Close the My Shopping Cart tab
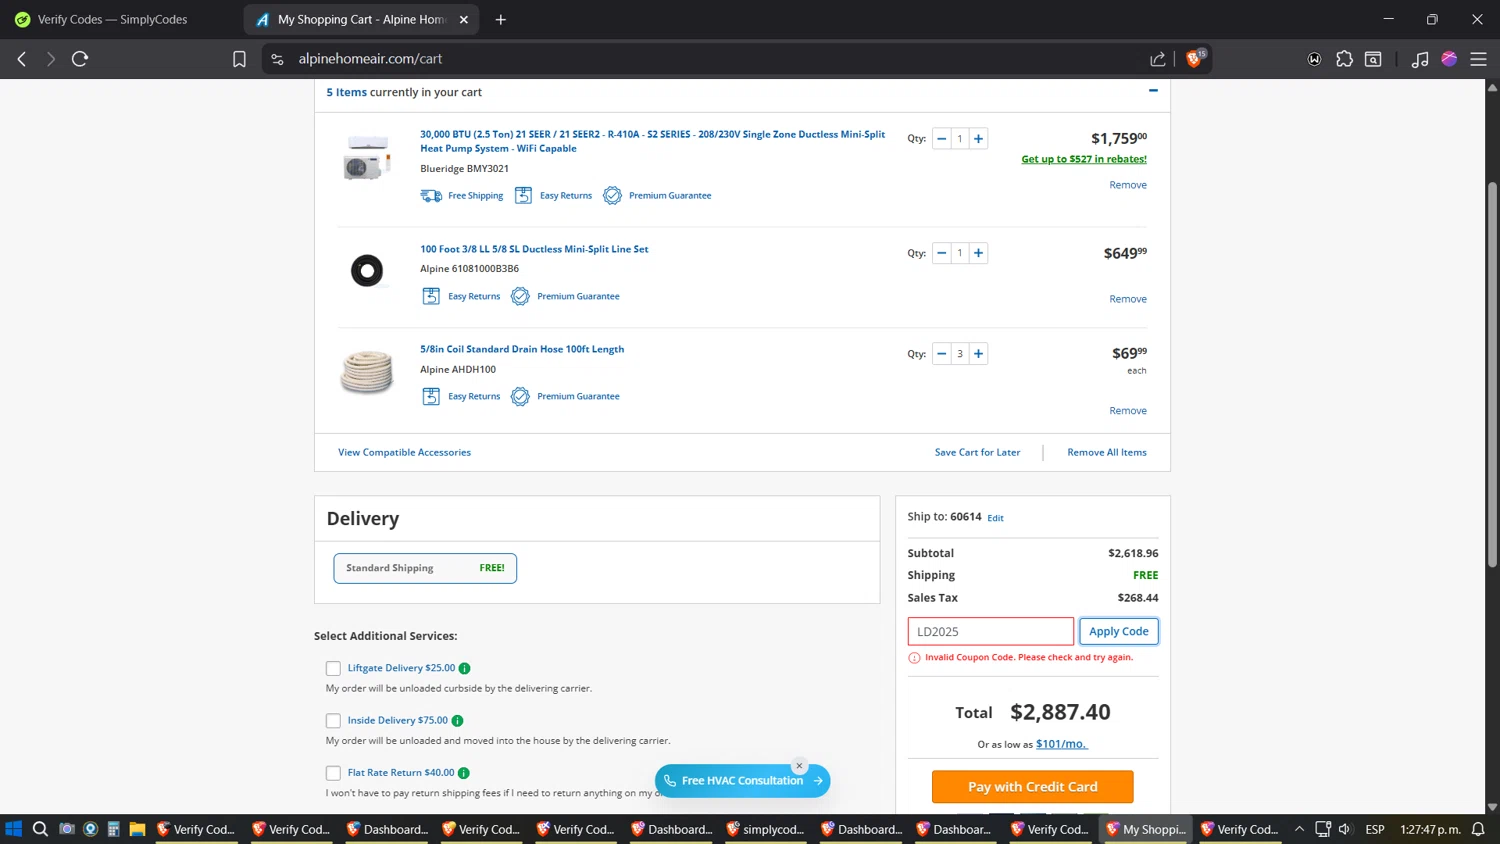This screenshot has width=1500, height=844. pyautogui.click(x=464, y=19)
